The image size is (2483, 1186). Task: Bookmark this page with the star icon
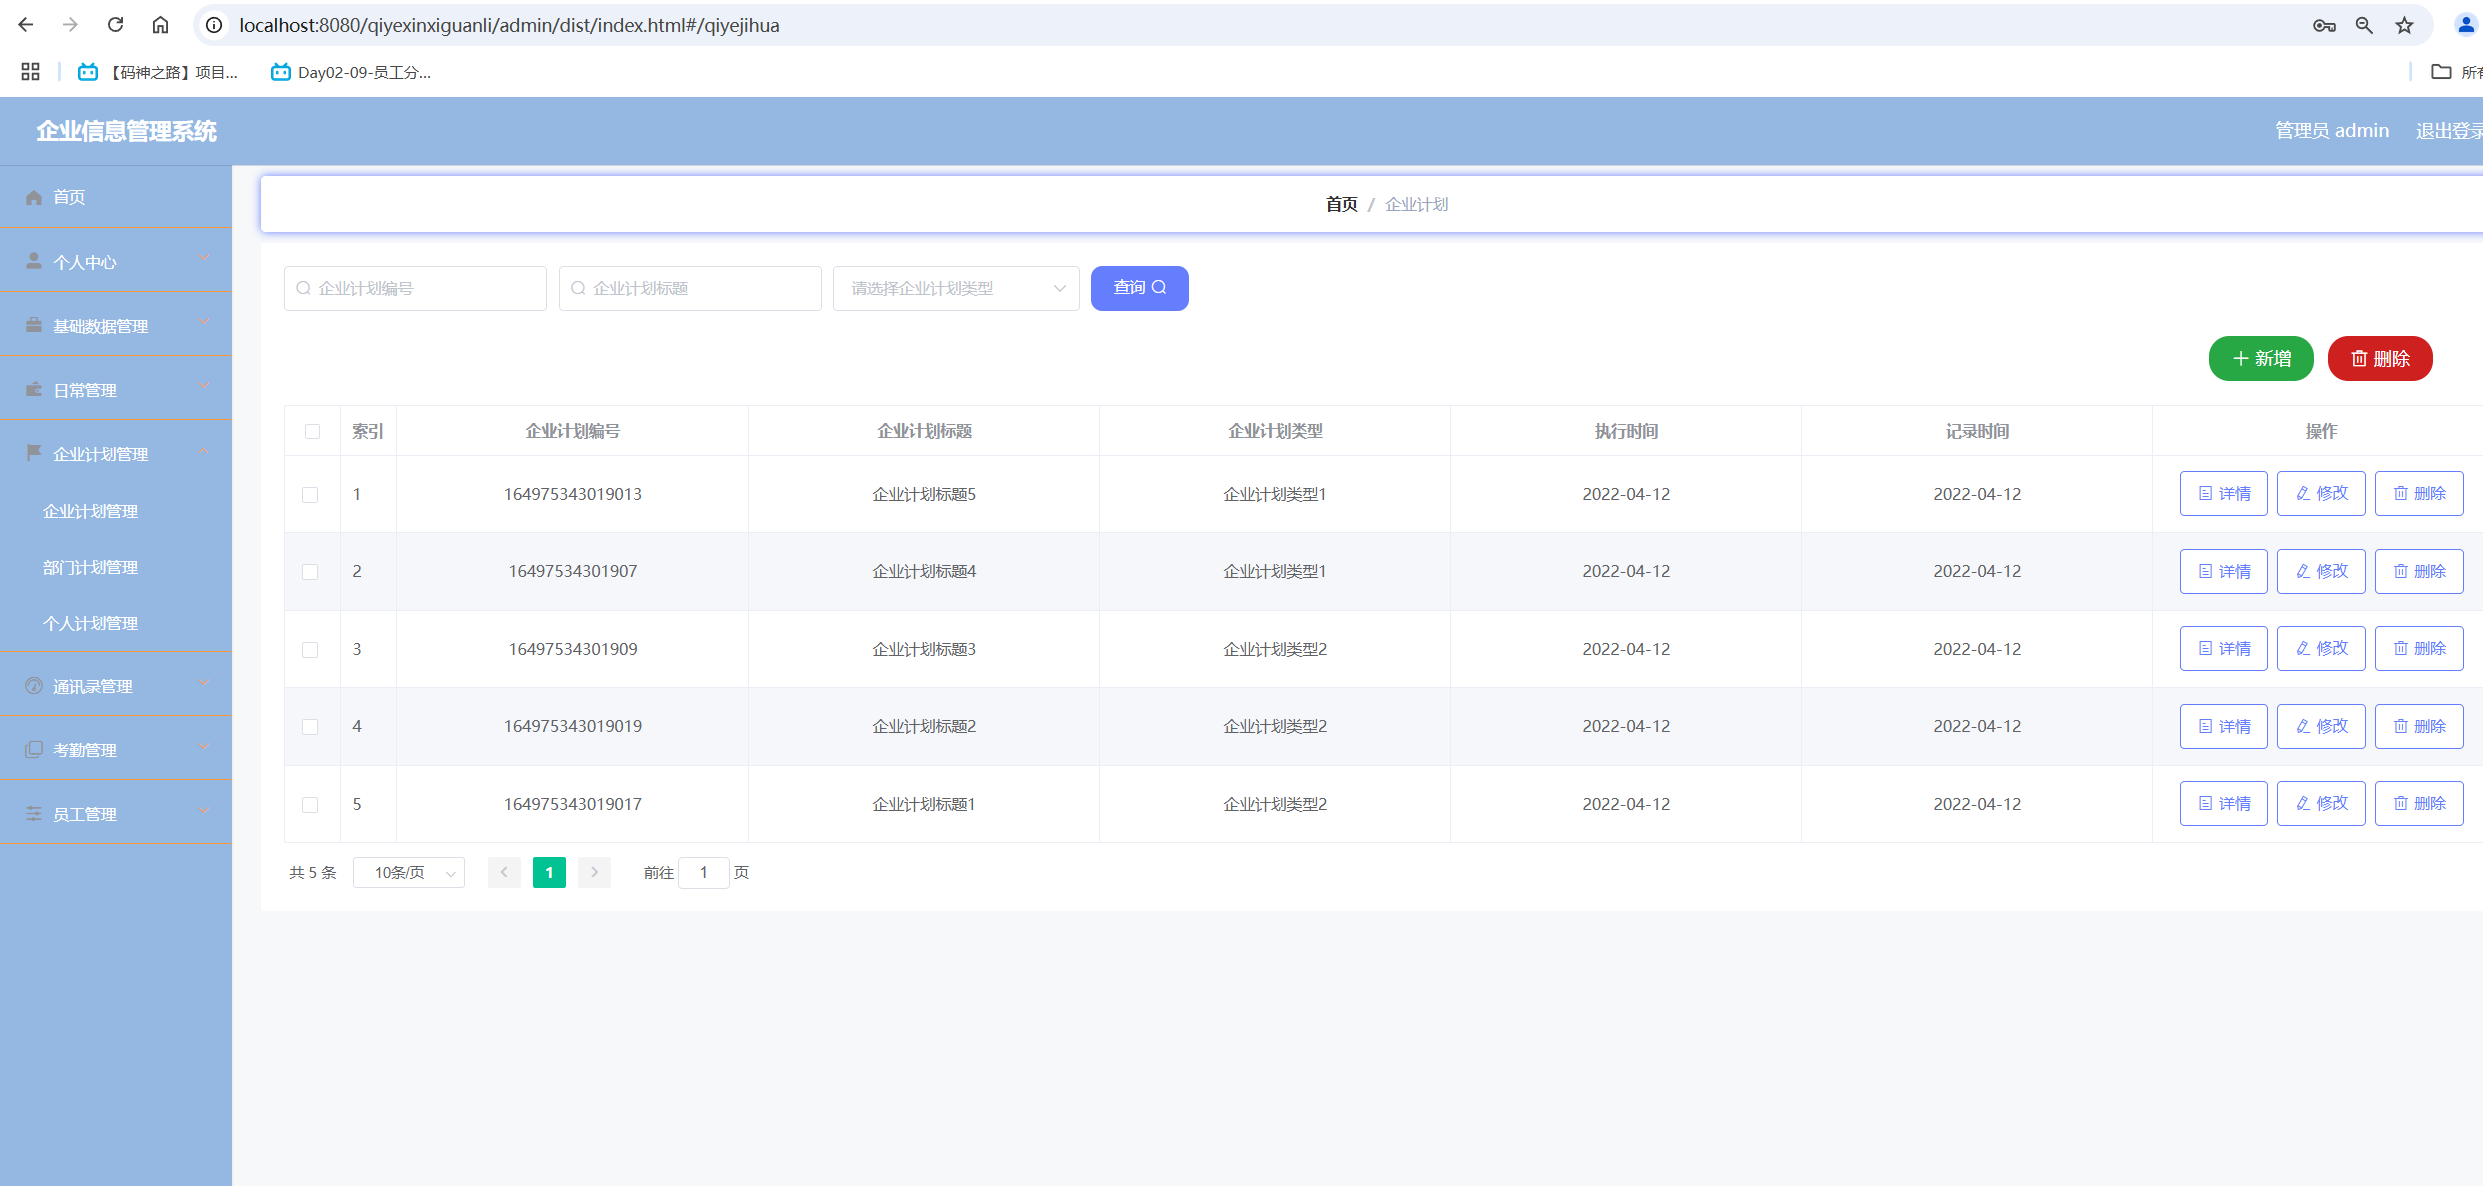(2405, 25)
